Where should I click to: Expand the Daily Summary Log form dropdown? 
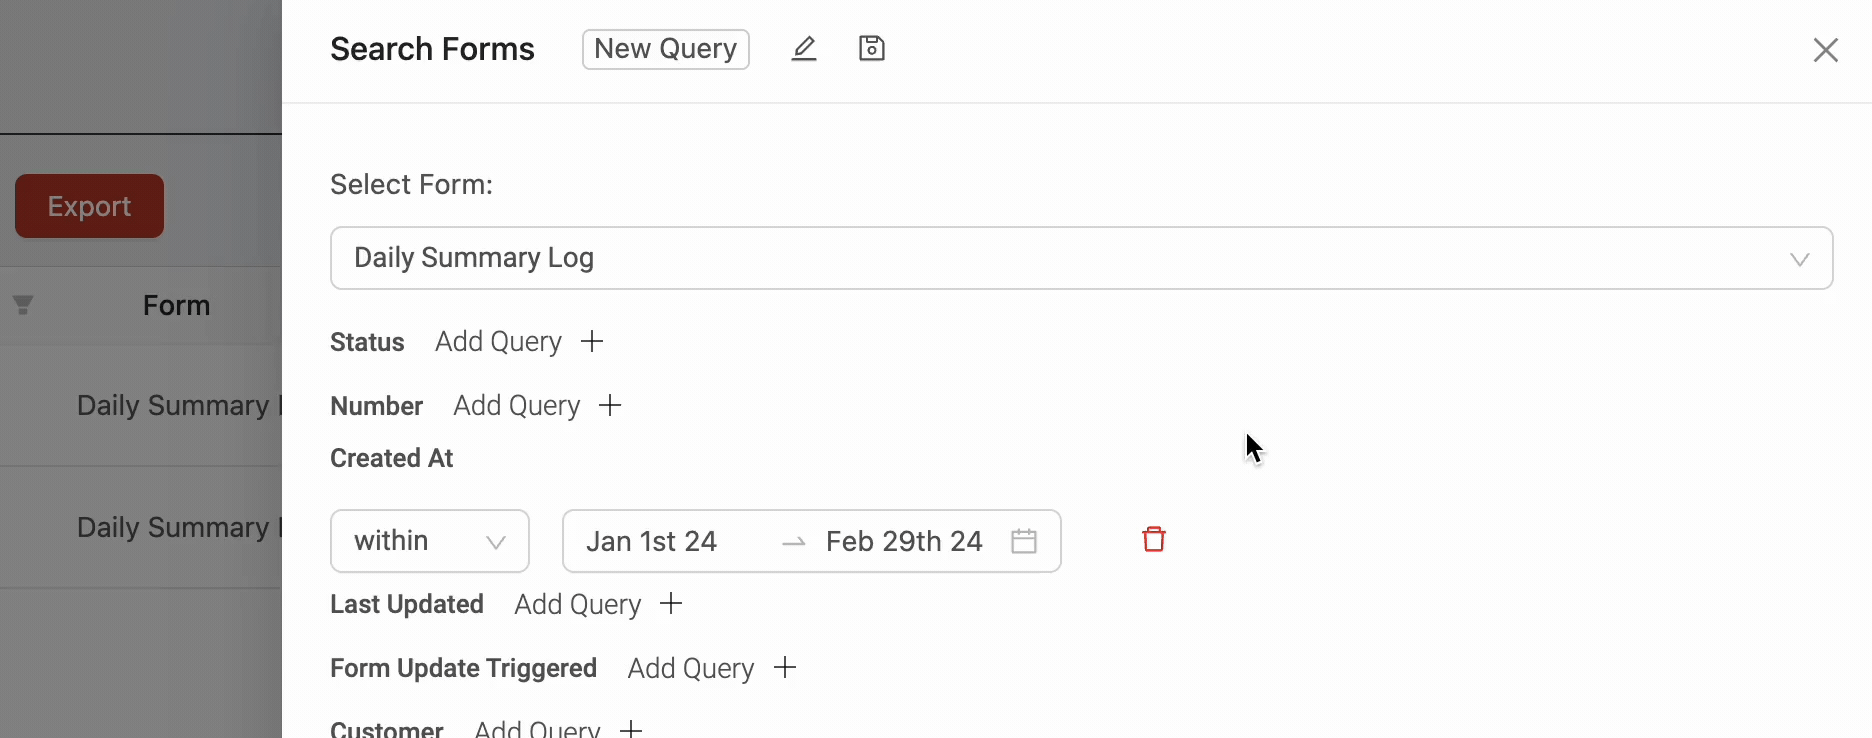coord(1081,258)
